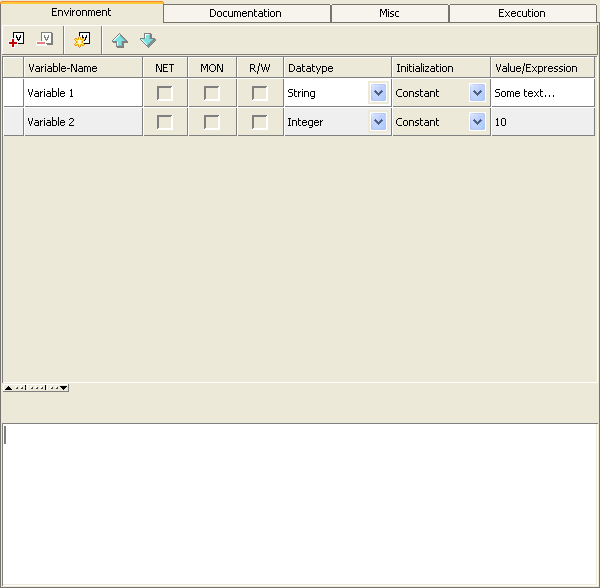
Task: Move variable down with the down arrow
Action: pos(148,41)
